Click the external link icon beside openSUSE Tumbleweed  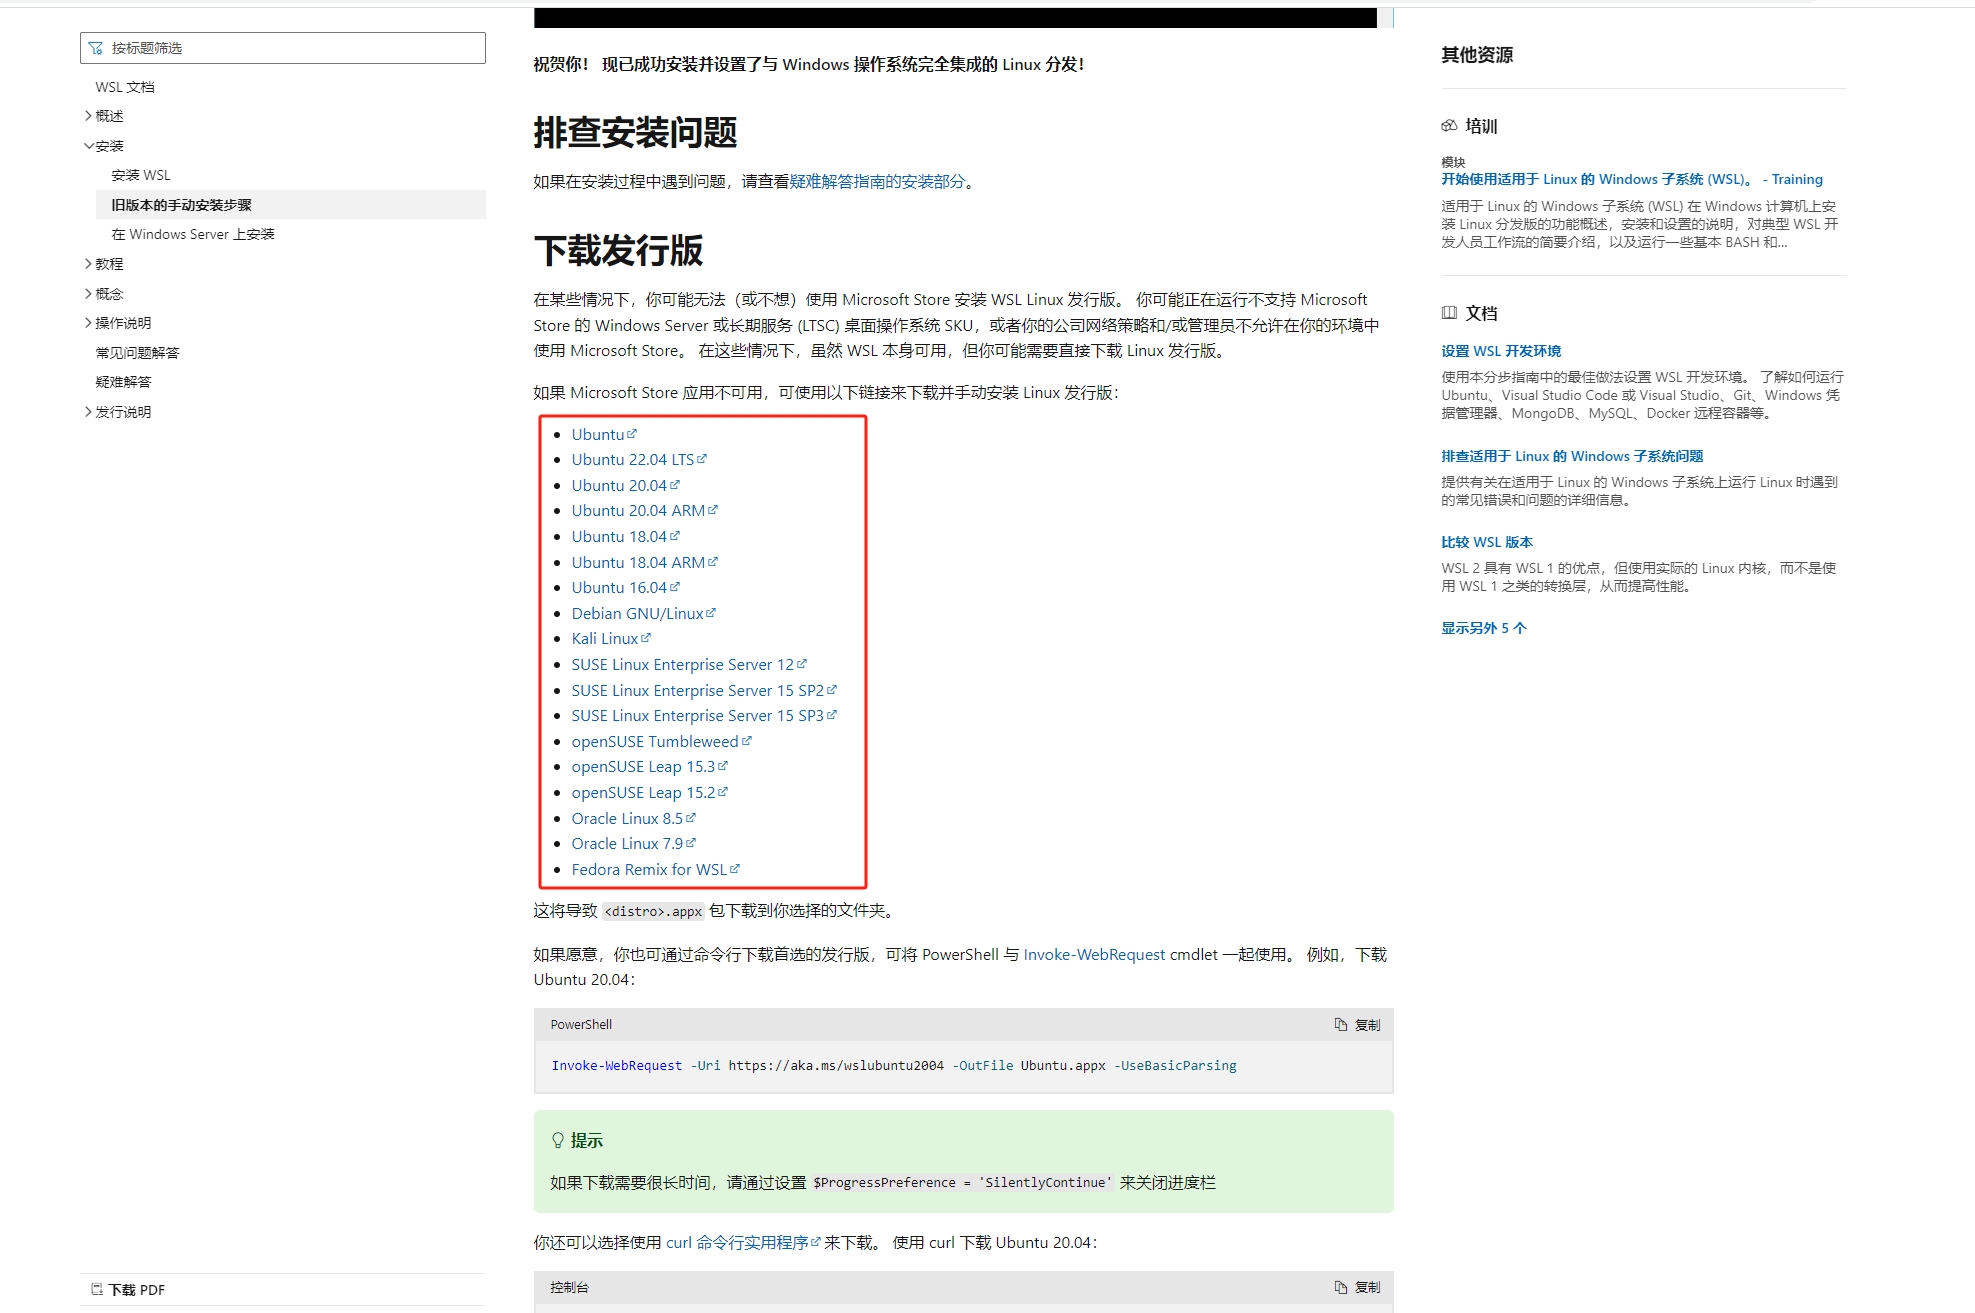point(747,740)
